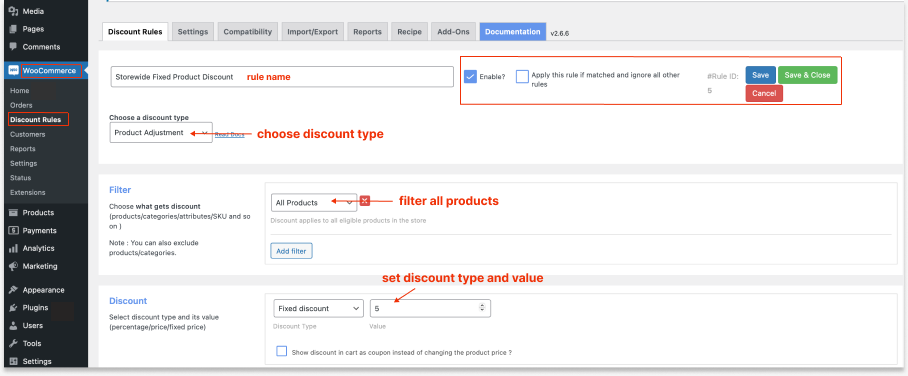
Task: Click the Appearance paintbrush icon
Action: (13, 290)
